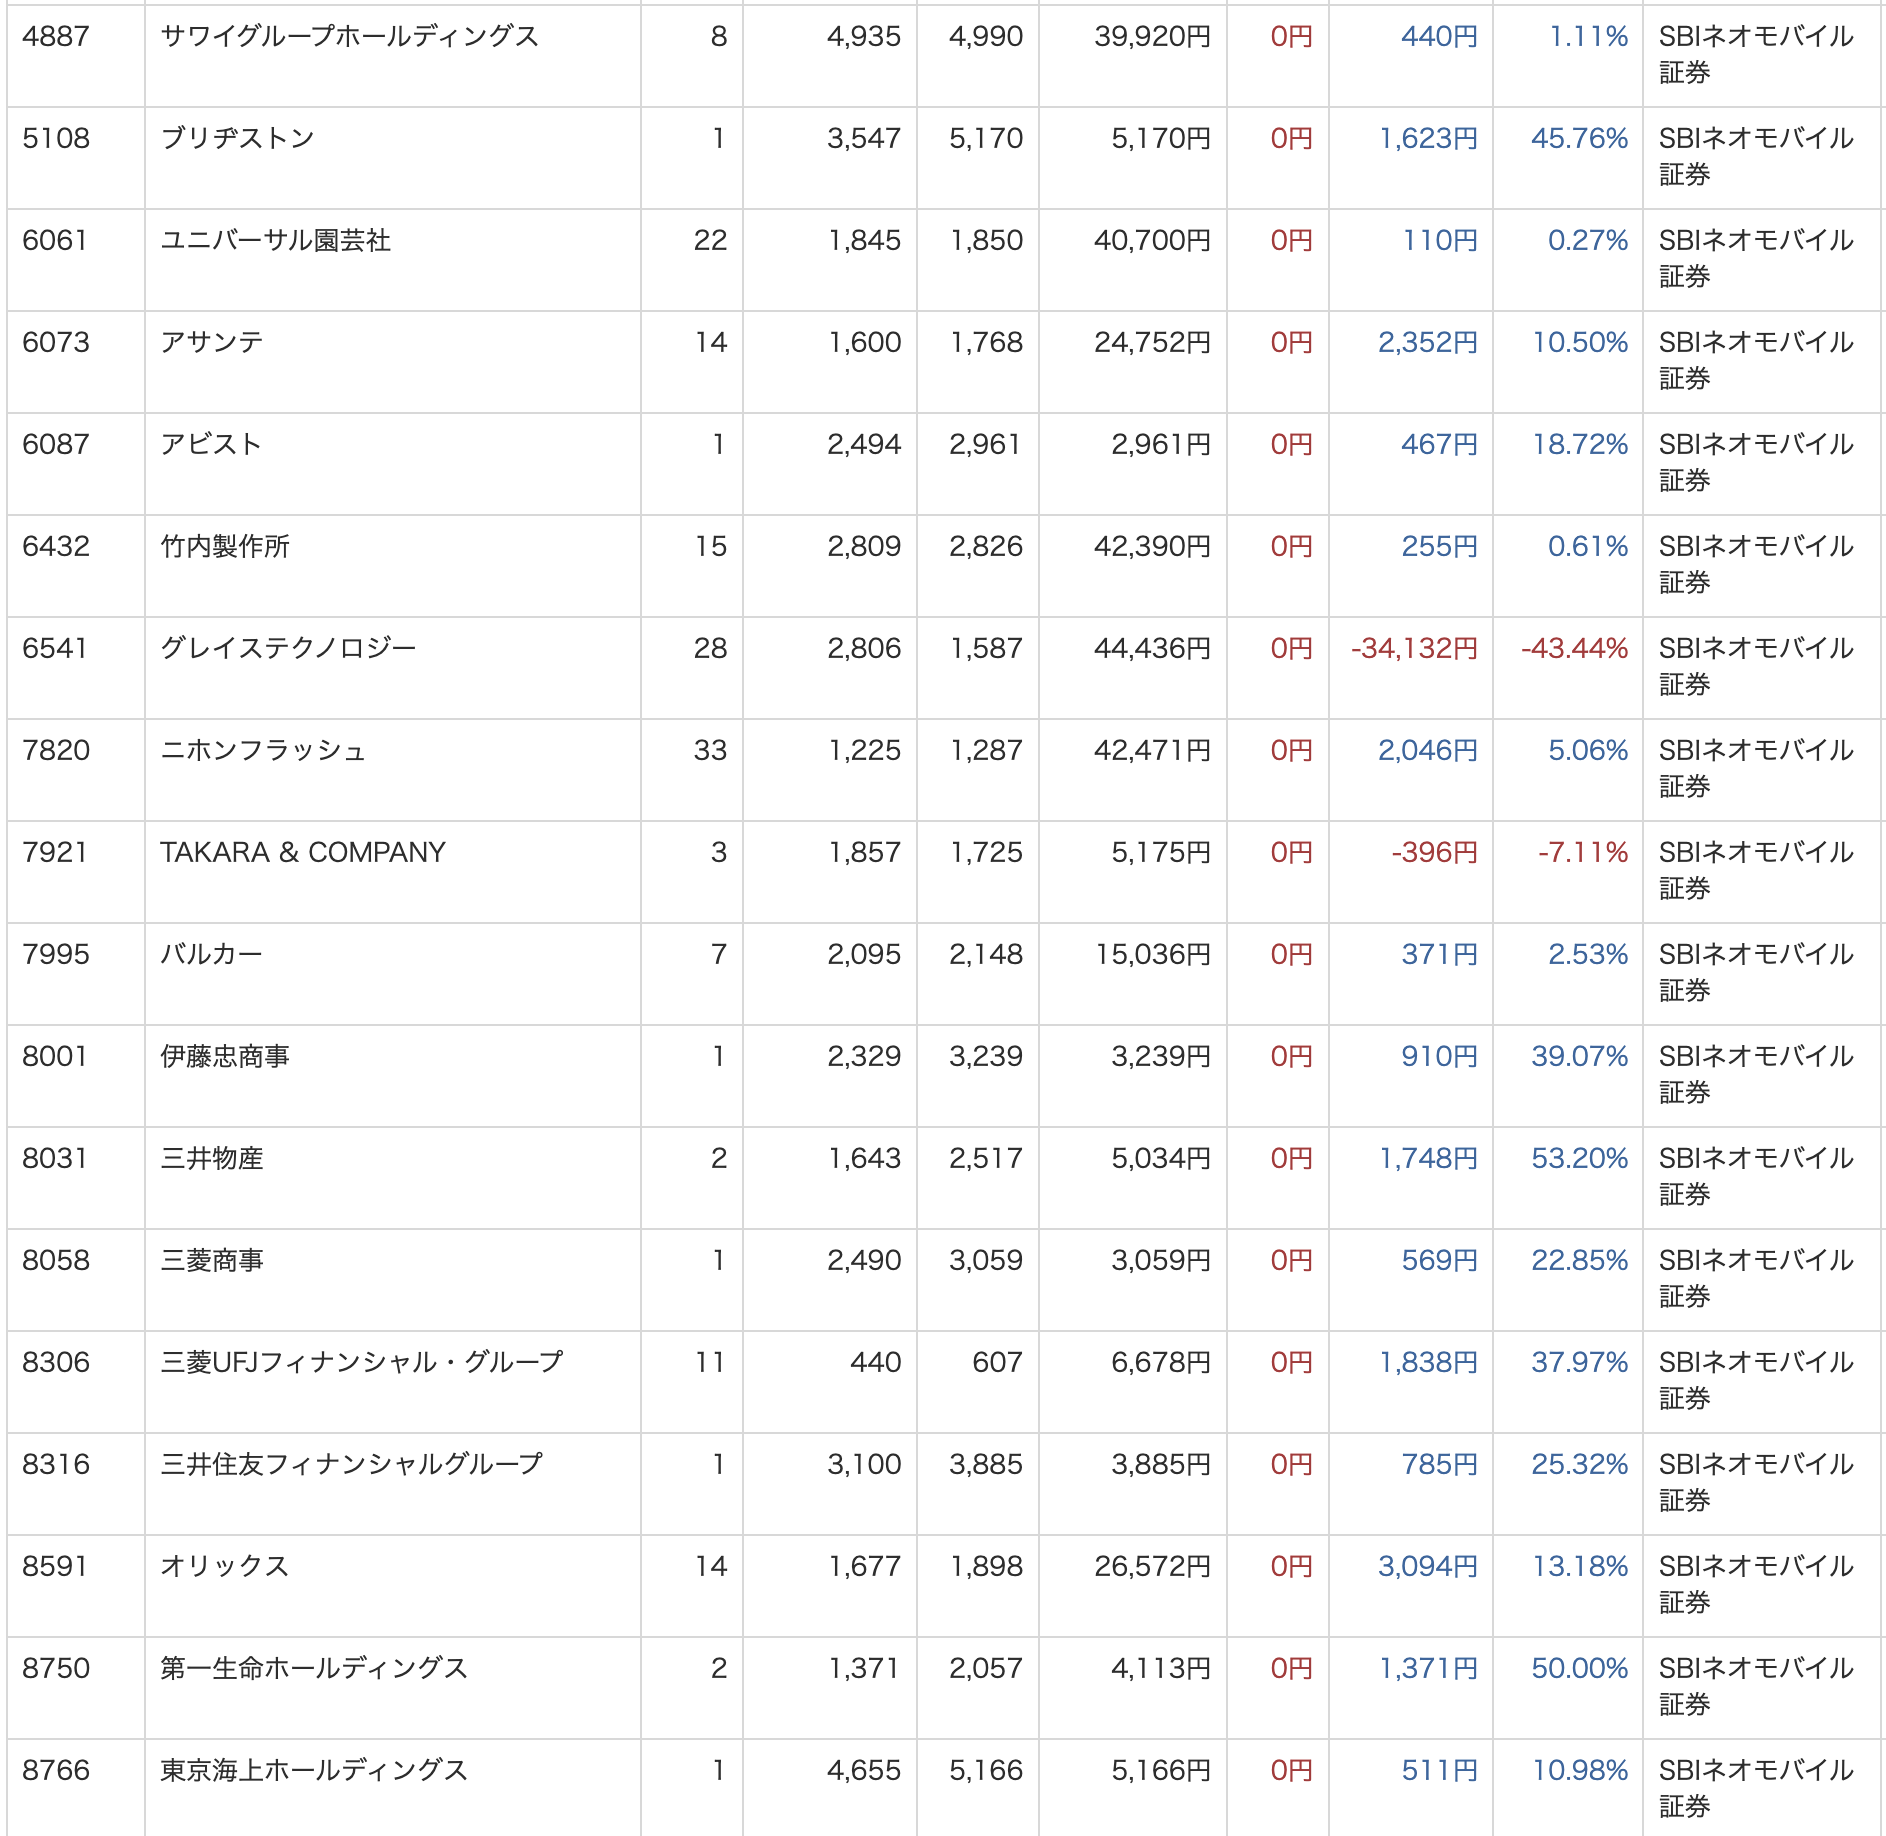Image resolution: width=1886 pixels, height=1836 pixels.
Task: Click stock code 8058
Action: (56, 1261)
